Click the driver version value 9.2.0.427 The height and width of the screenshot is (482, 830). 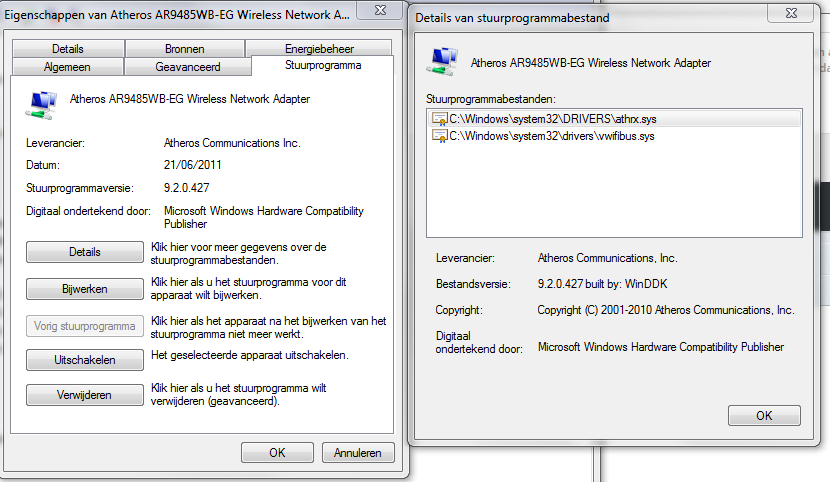click(186, 188)
